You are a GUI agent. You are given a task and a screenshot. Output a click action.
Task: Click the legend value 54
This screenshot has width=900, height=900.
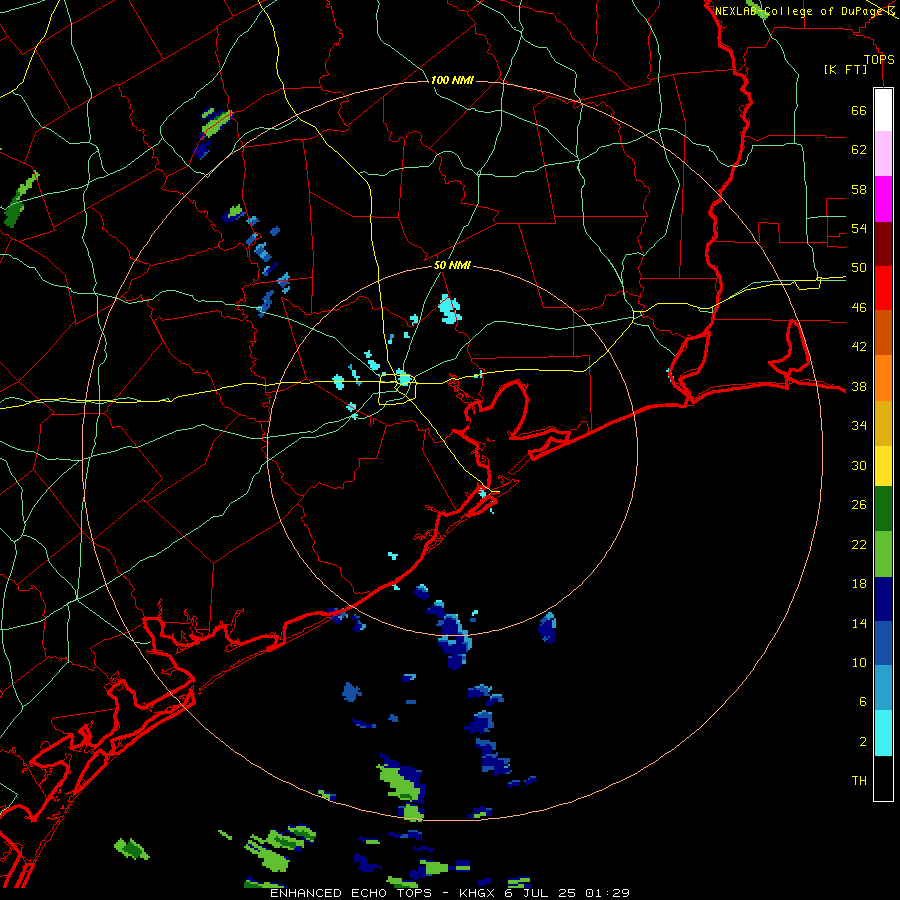tap(859, 228)
